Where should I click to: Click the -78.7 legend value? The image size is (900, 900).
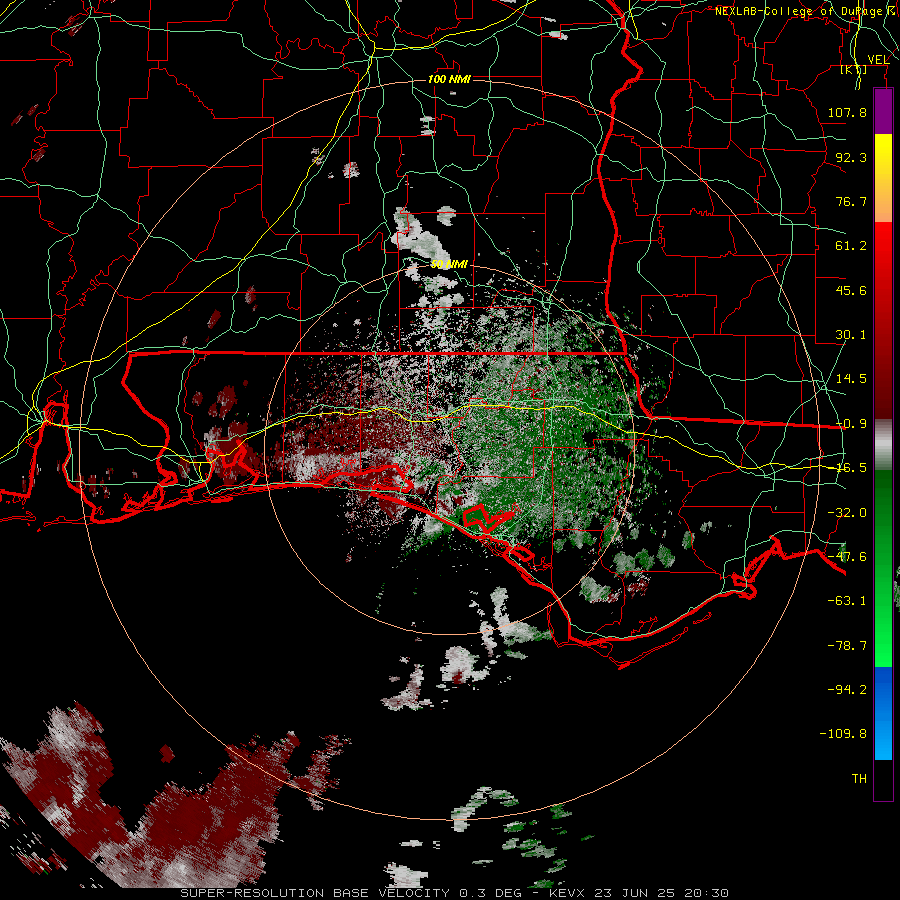point(847,646)
